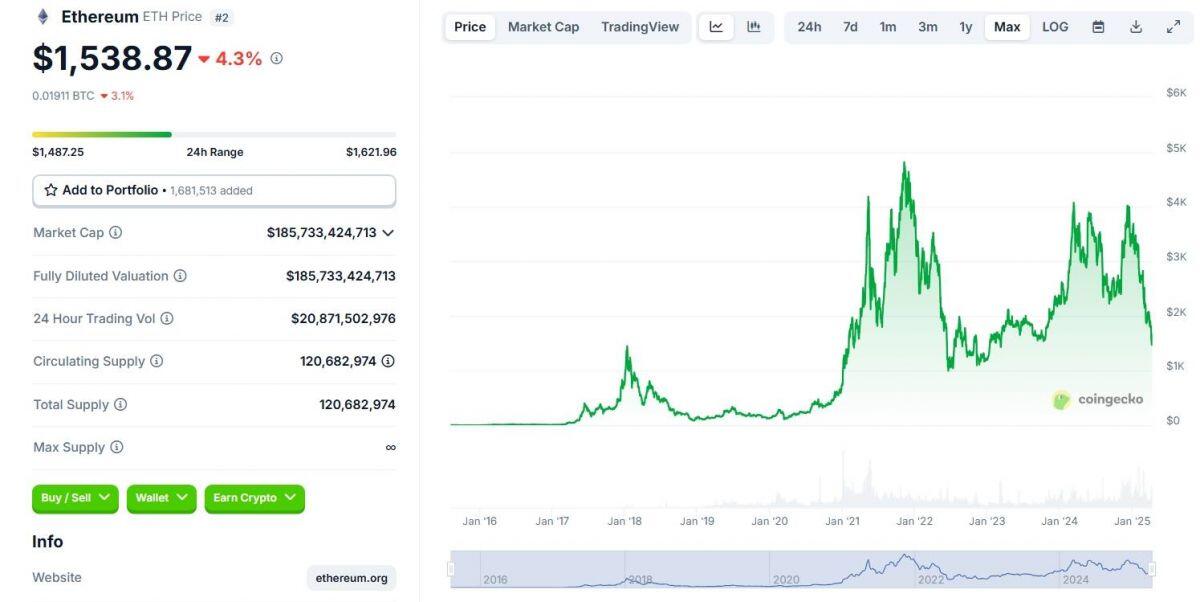Image resolution: width=1200 pixels, height=602 pixels.
Task: Open the Fully Diluted Valuation info icon
Action: click(180, 276)
